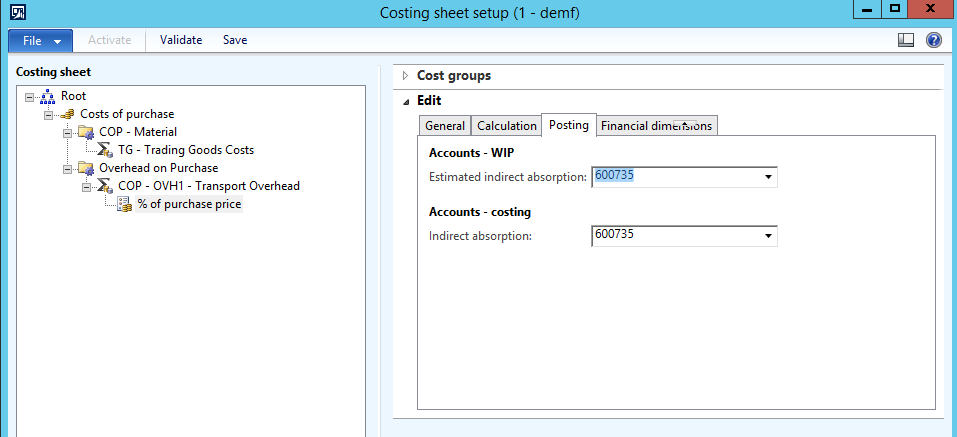Click the Transport Overhead sigma icon
957x437 pixels.
(x=104, y=186)
